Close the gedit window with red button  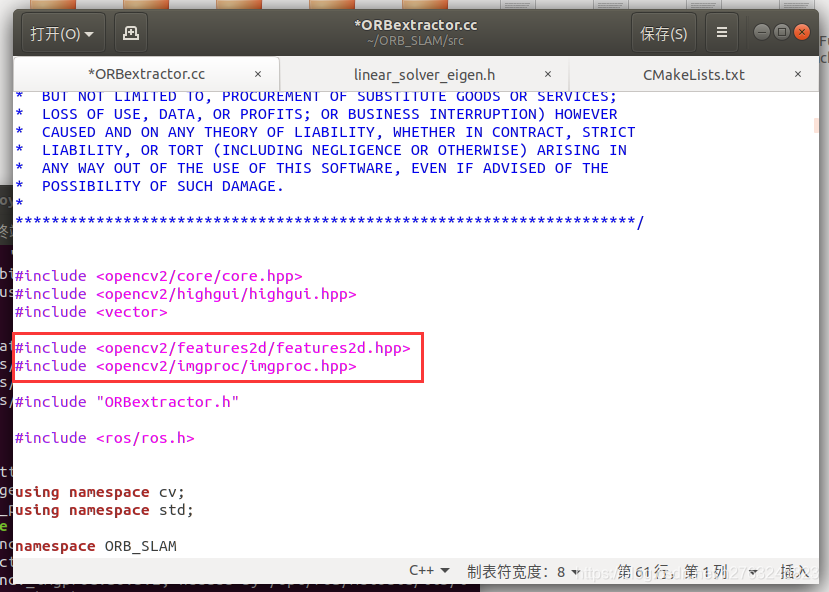(802, 32)
